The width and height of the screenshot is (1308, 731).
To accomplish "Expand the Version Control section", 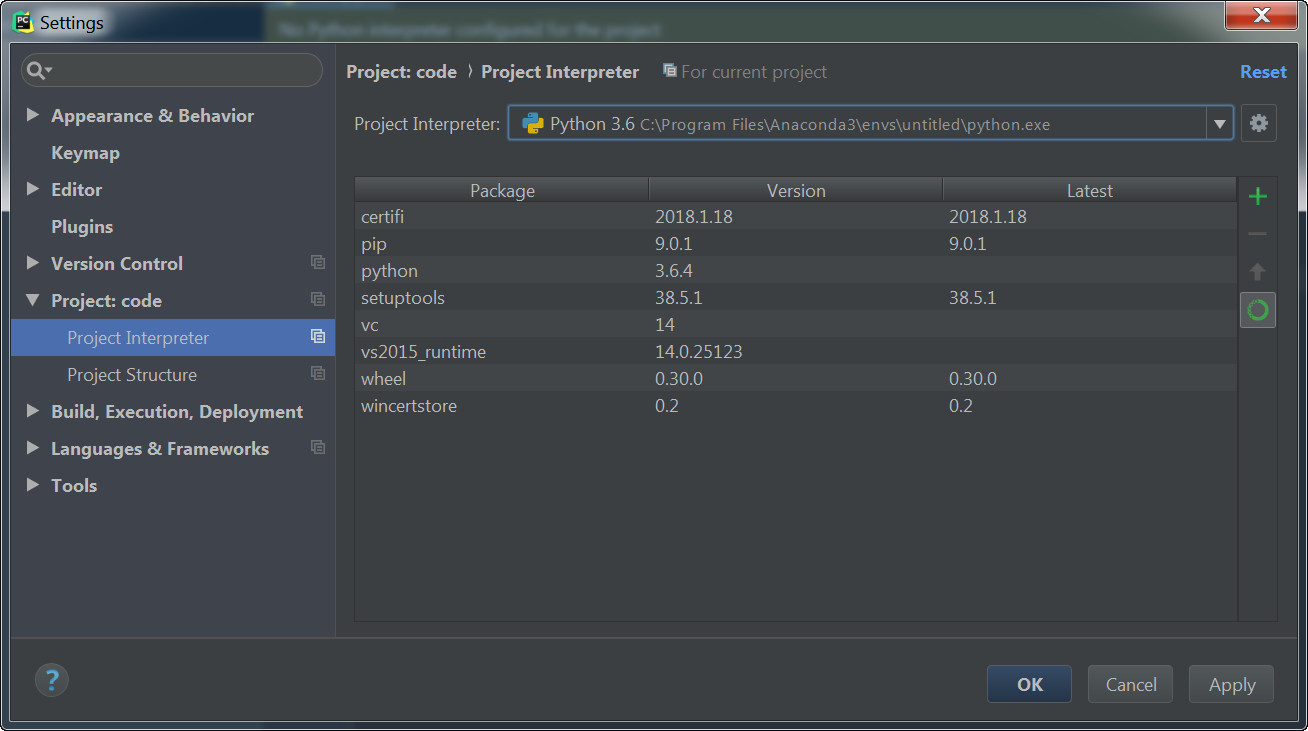I will coord(32,263).
